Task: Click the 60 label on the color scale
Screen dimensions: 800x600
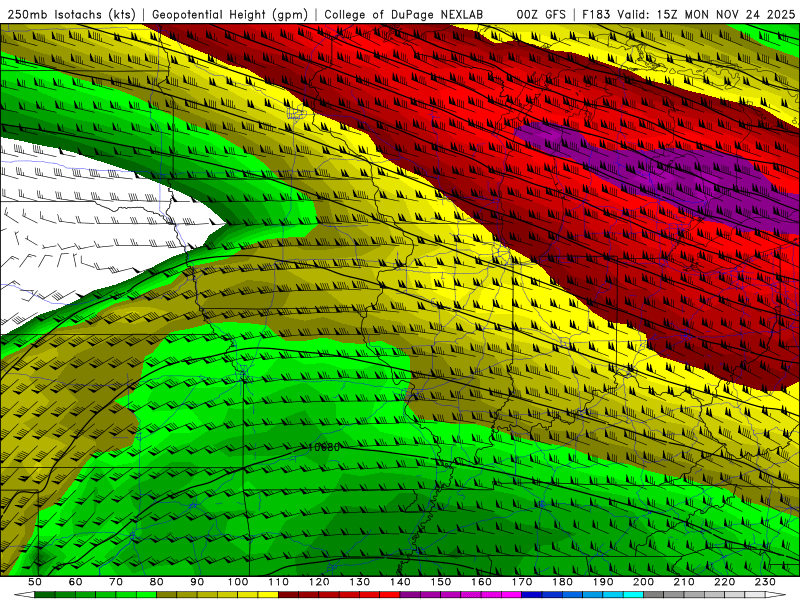Action: (76, 582)
